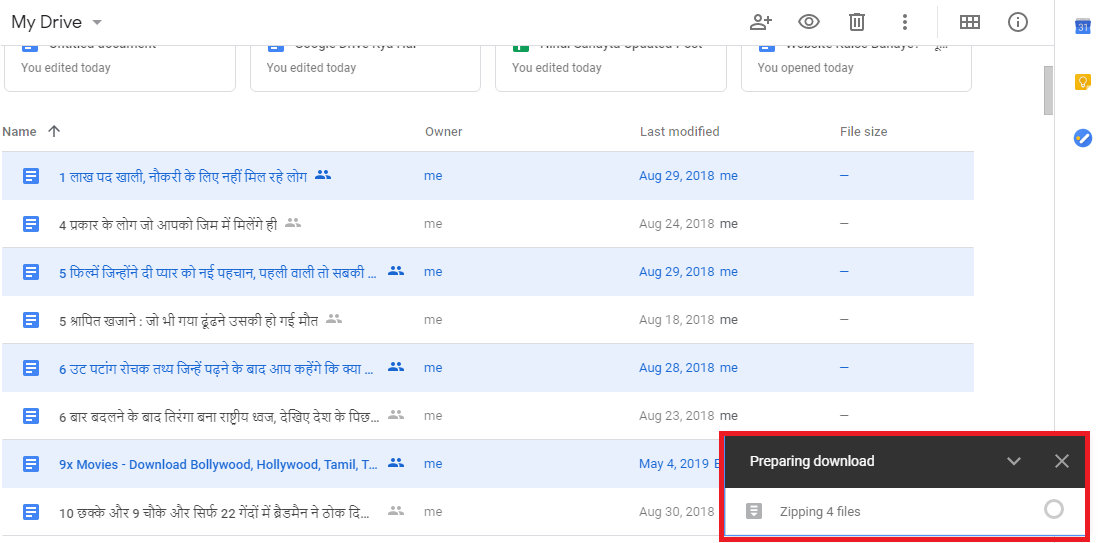
Task: Click the Share (add person) icon
Action: (x=760, y=22)
